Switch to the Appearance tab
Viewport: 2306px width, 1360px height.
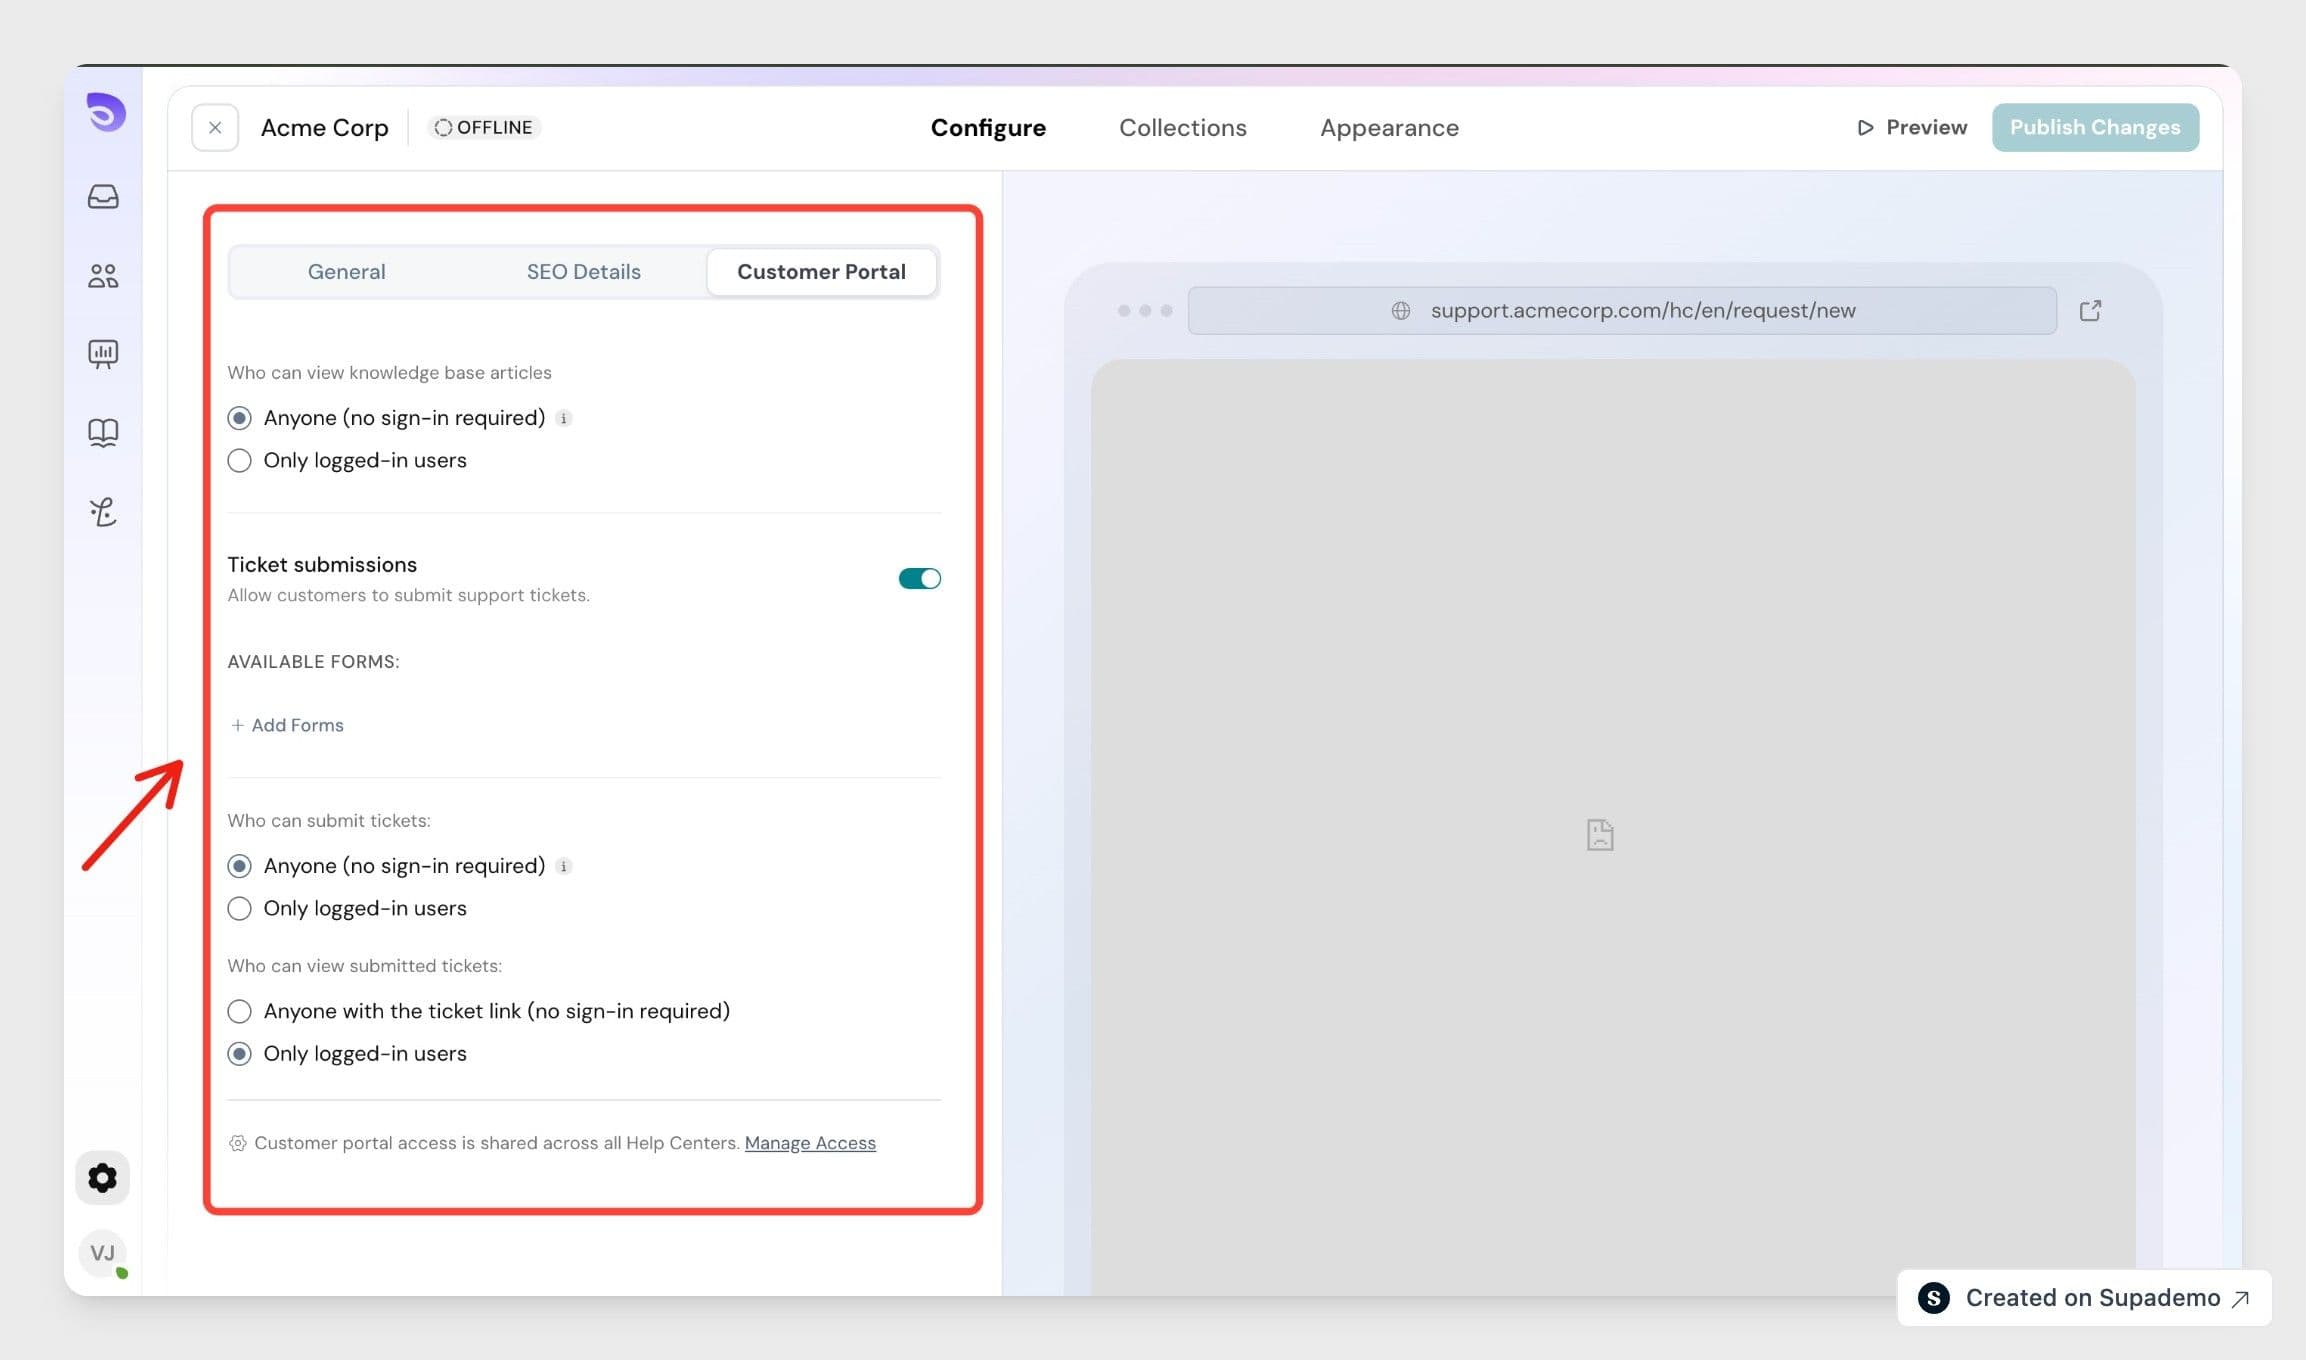point(1389,128)
